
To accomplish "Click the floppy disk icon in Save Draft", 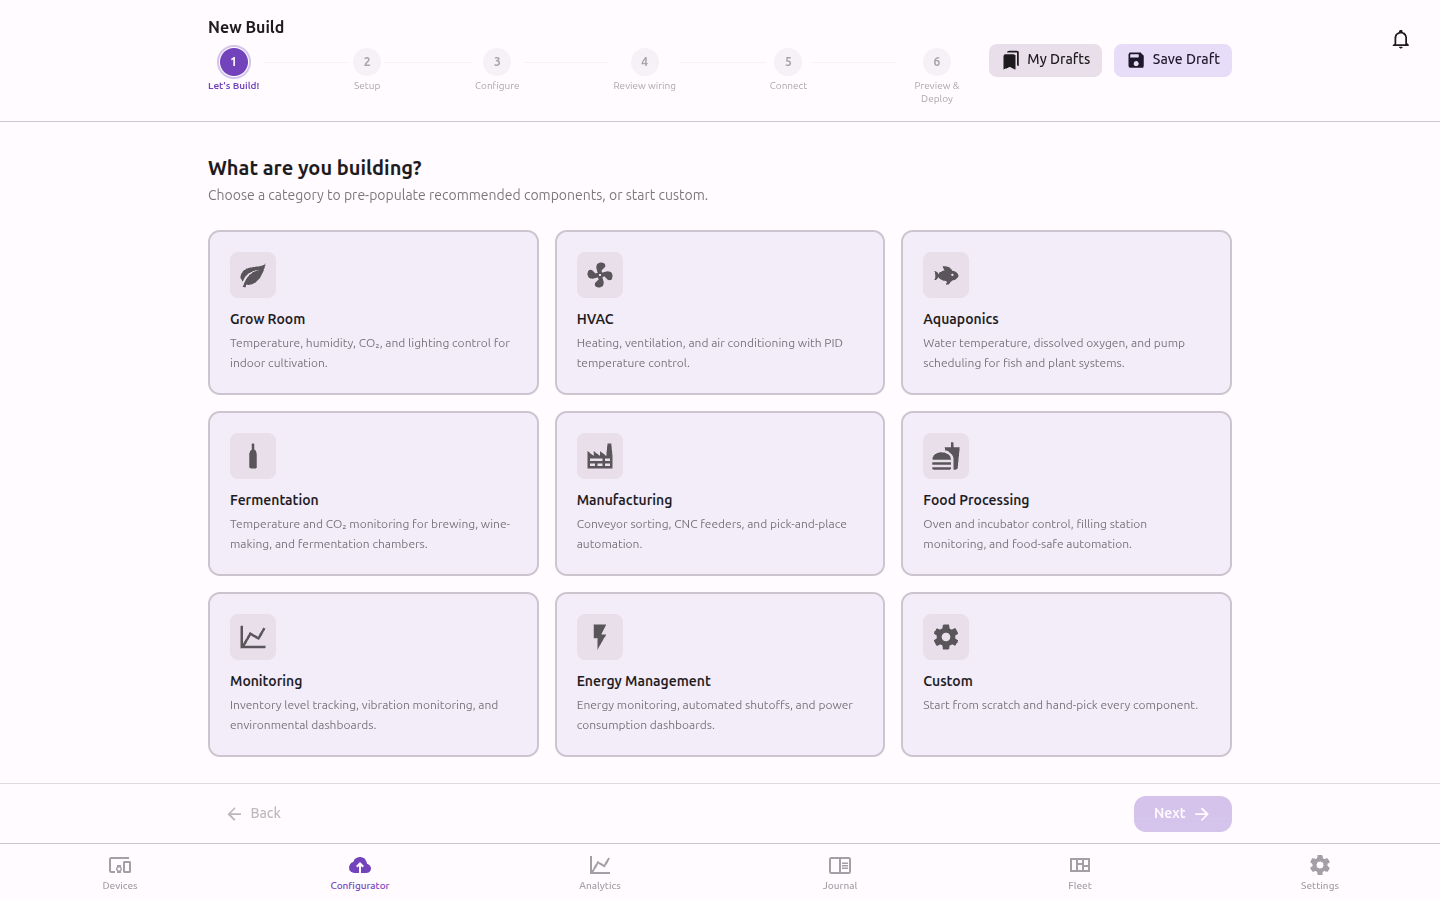I will coord(1136,60).
